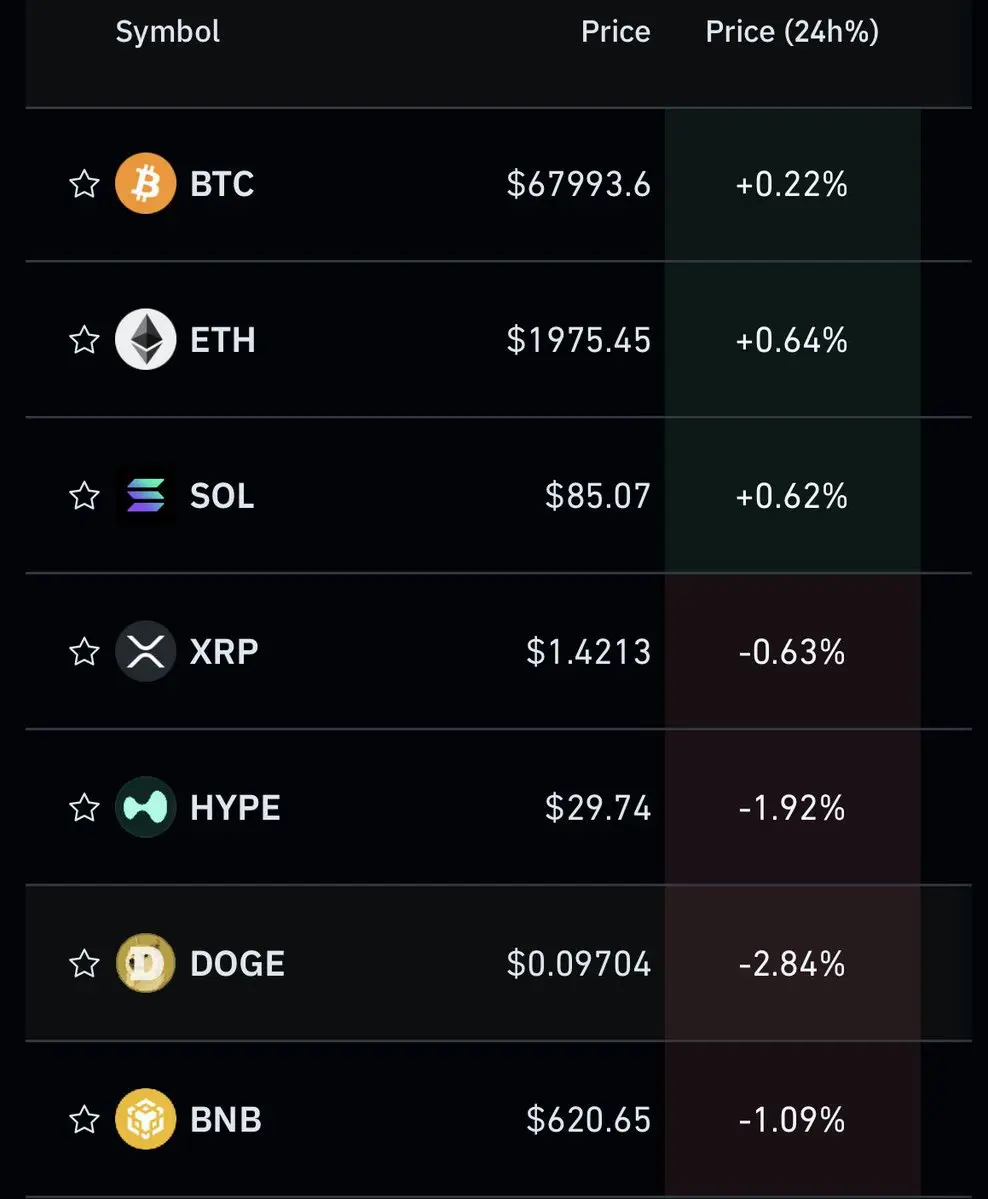Screen dimensions: 988x1199
Task: Click the Bitcoin coin icon
Action: coord(145,184)
